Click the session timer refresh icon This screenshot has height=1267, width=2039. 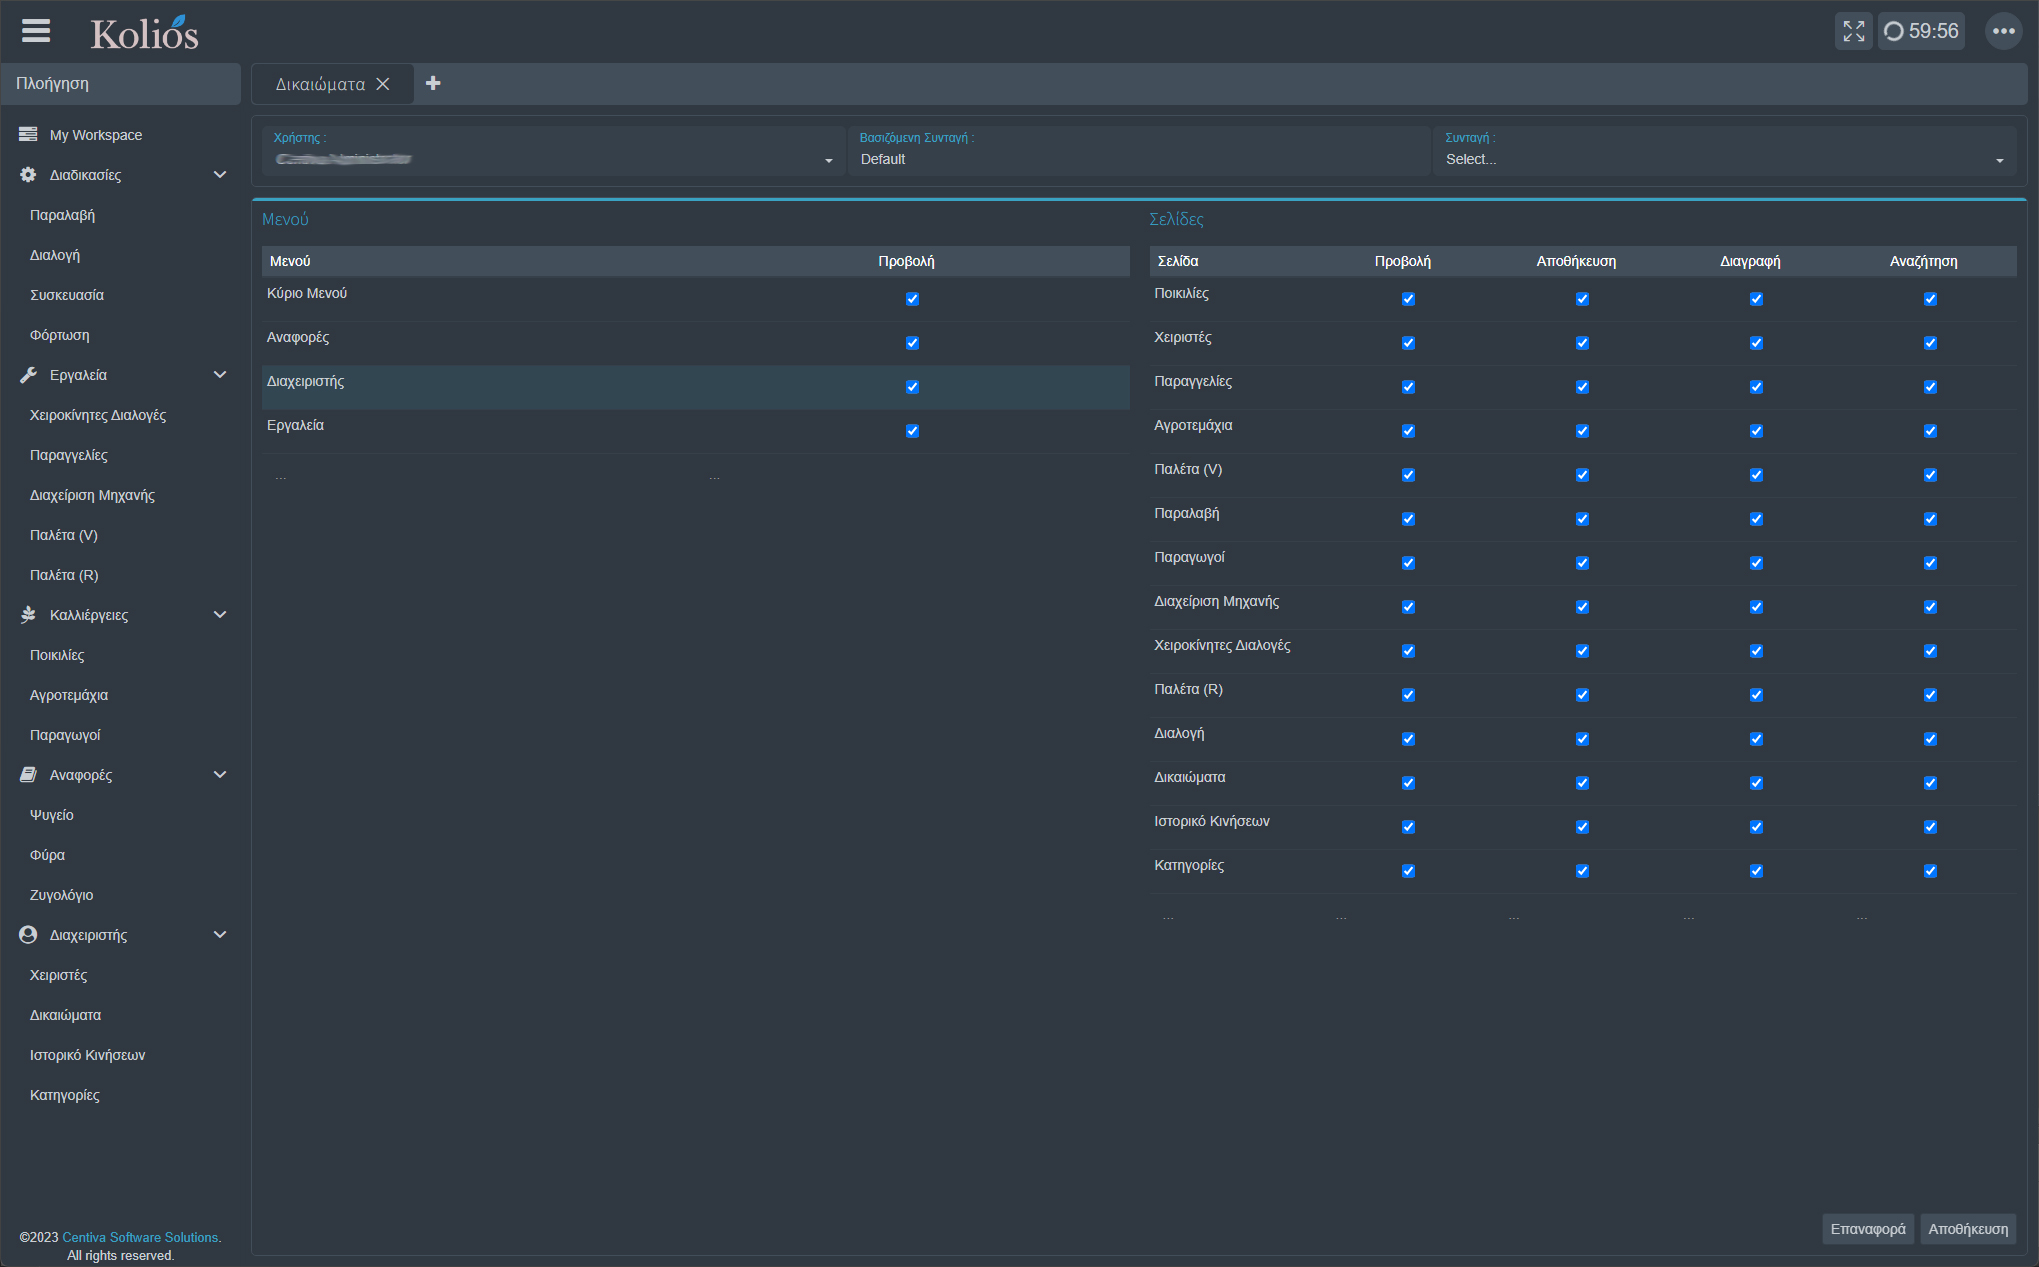[x=1893, y=31]
